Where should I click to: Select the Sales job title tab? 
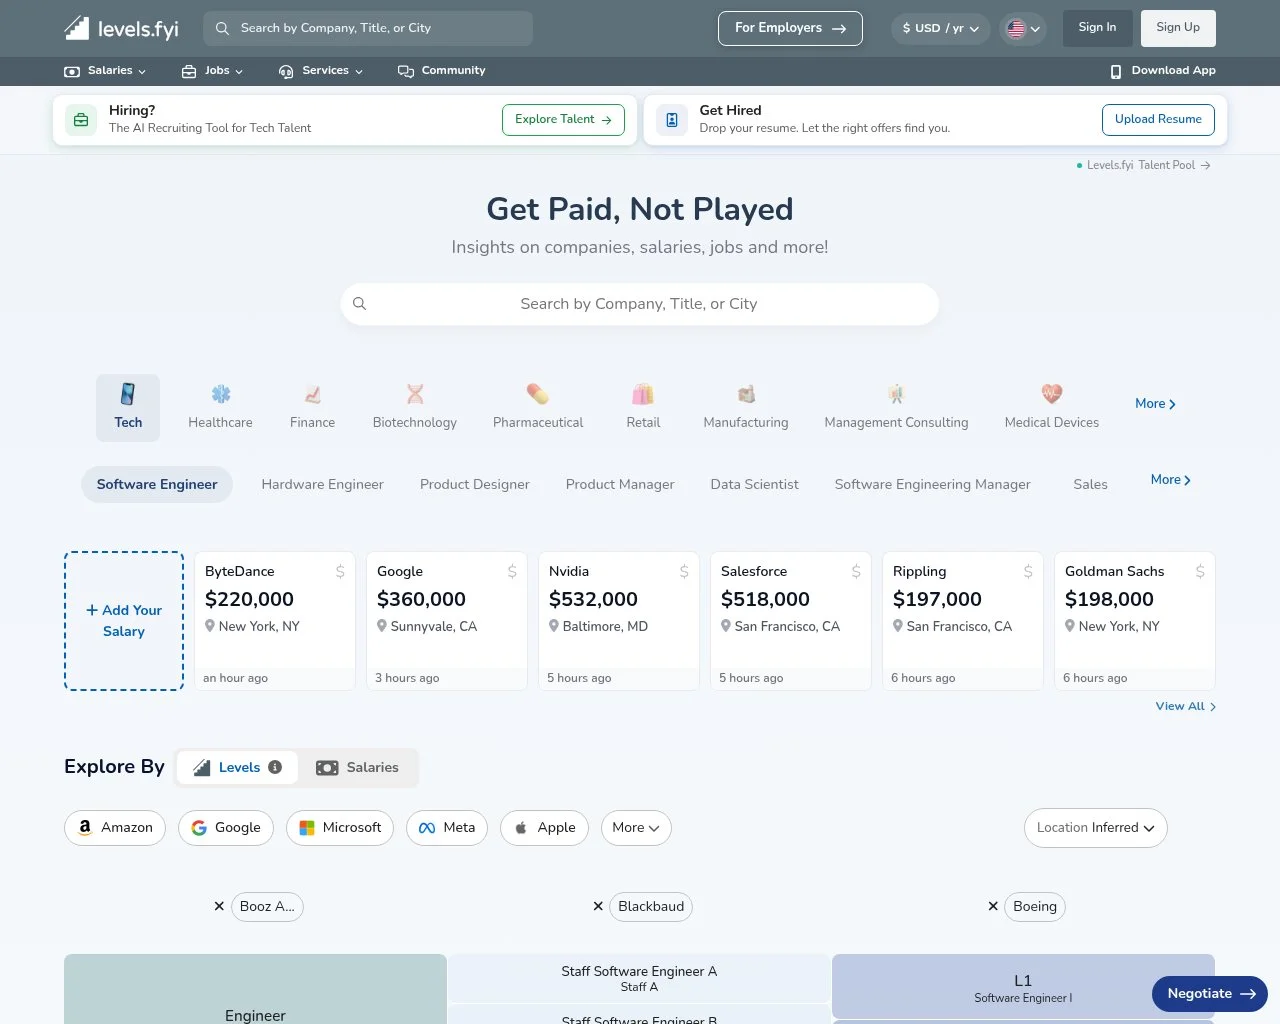point(1090,484)
